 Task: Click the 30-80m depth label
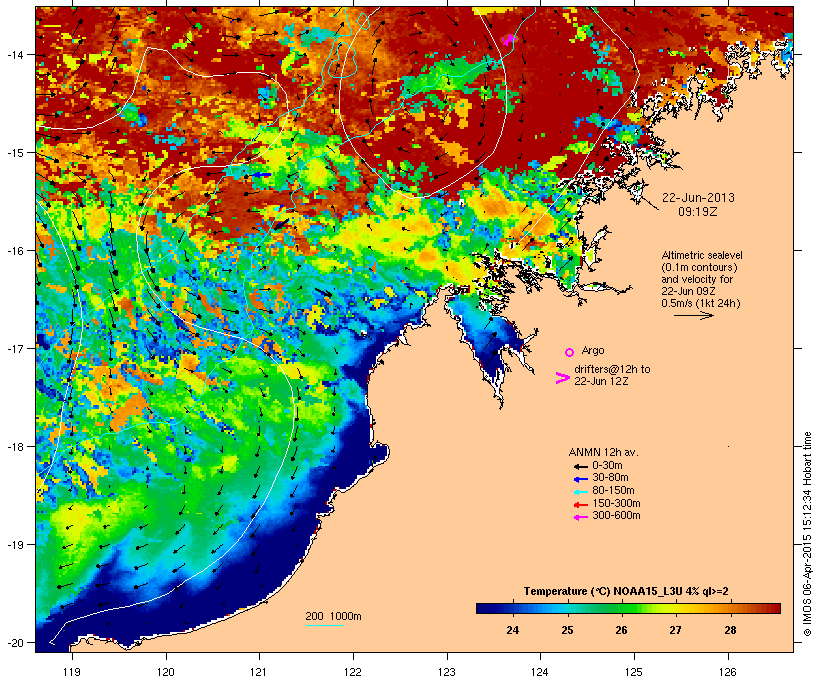610,478
